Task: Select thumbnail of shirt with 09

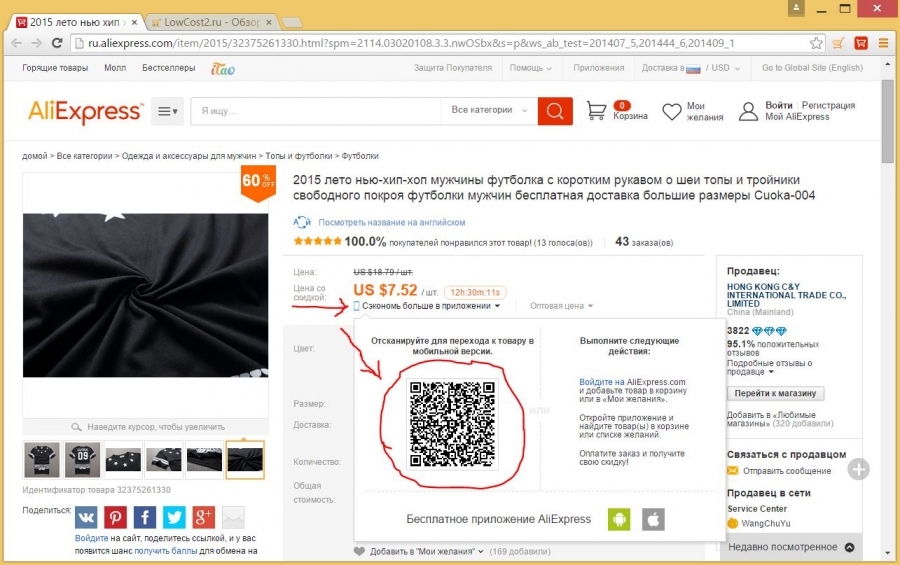Action: tap(83, 459)
